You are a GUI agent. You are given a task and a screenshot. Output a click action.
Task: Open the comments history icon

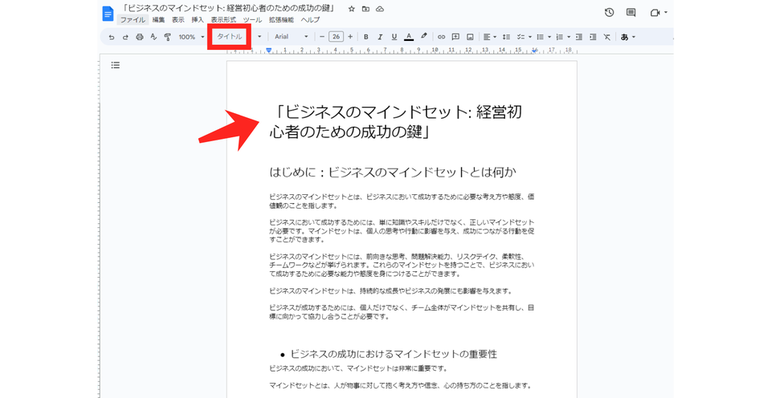coord(631,12)
